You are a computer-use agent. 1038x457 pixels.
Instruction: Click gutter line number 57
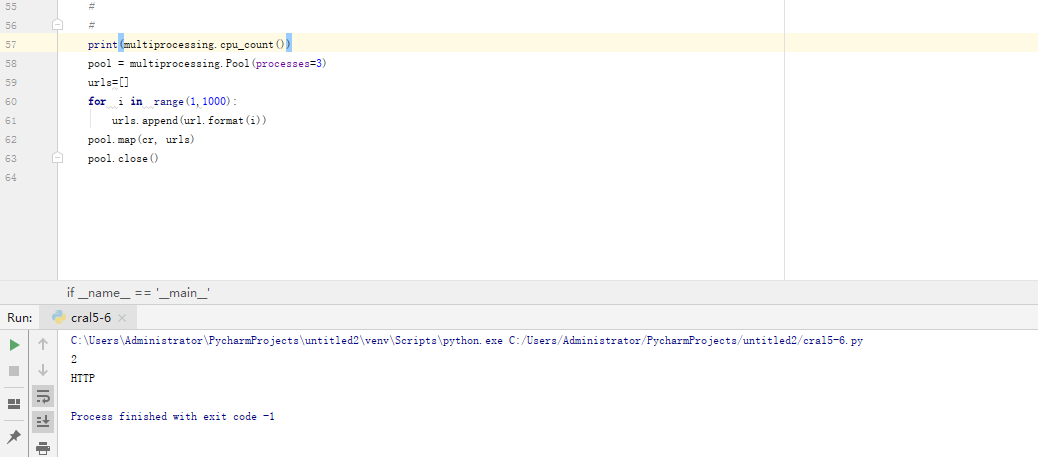[11, 44]
